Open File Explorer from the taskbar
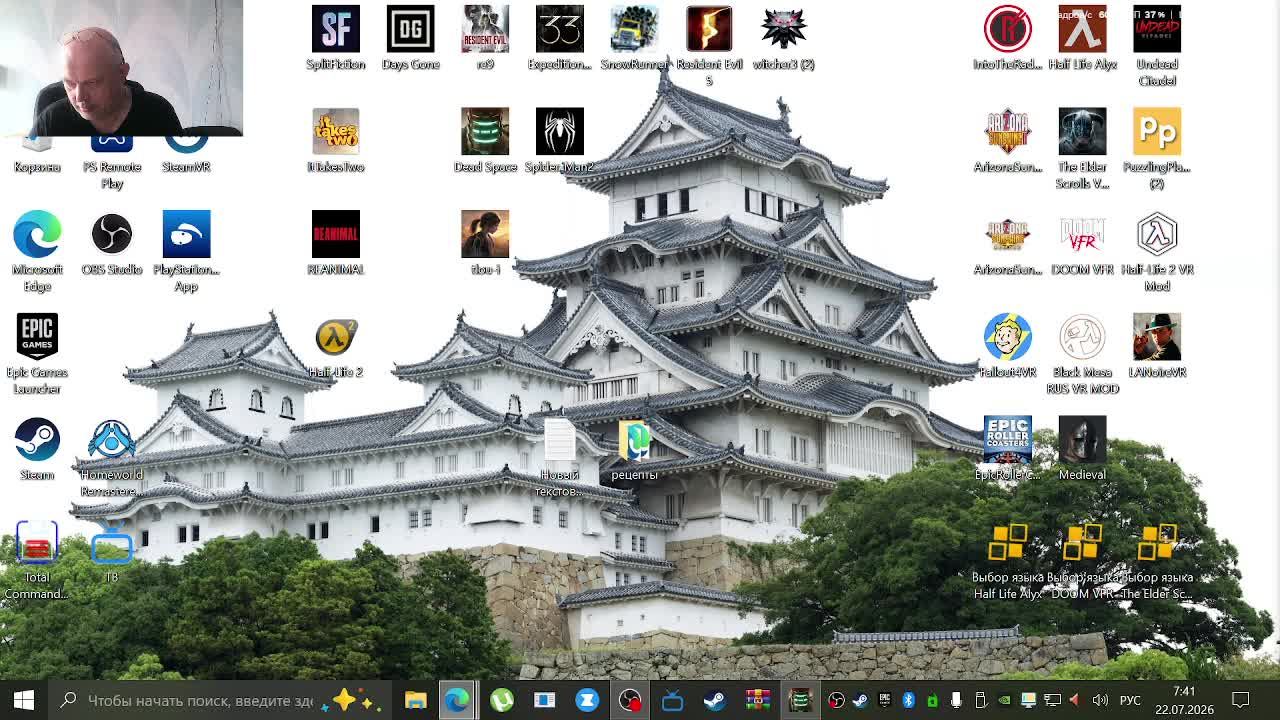The width and height of the screenshot is (1280, 720). (415, 700)
